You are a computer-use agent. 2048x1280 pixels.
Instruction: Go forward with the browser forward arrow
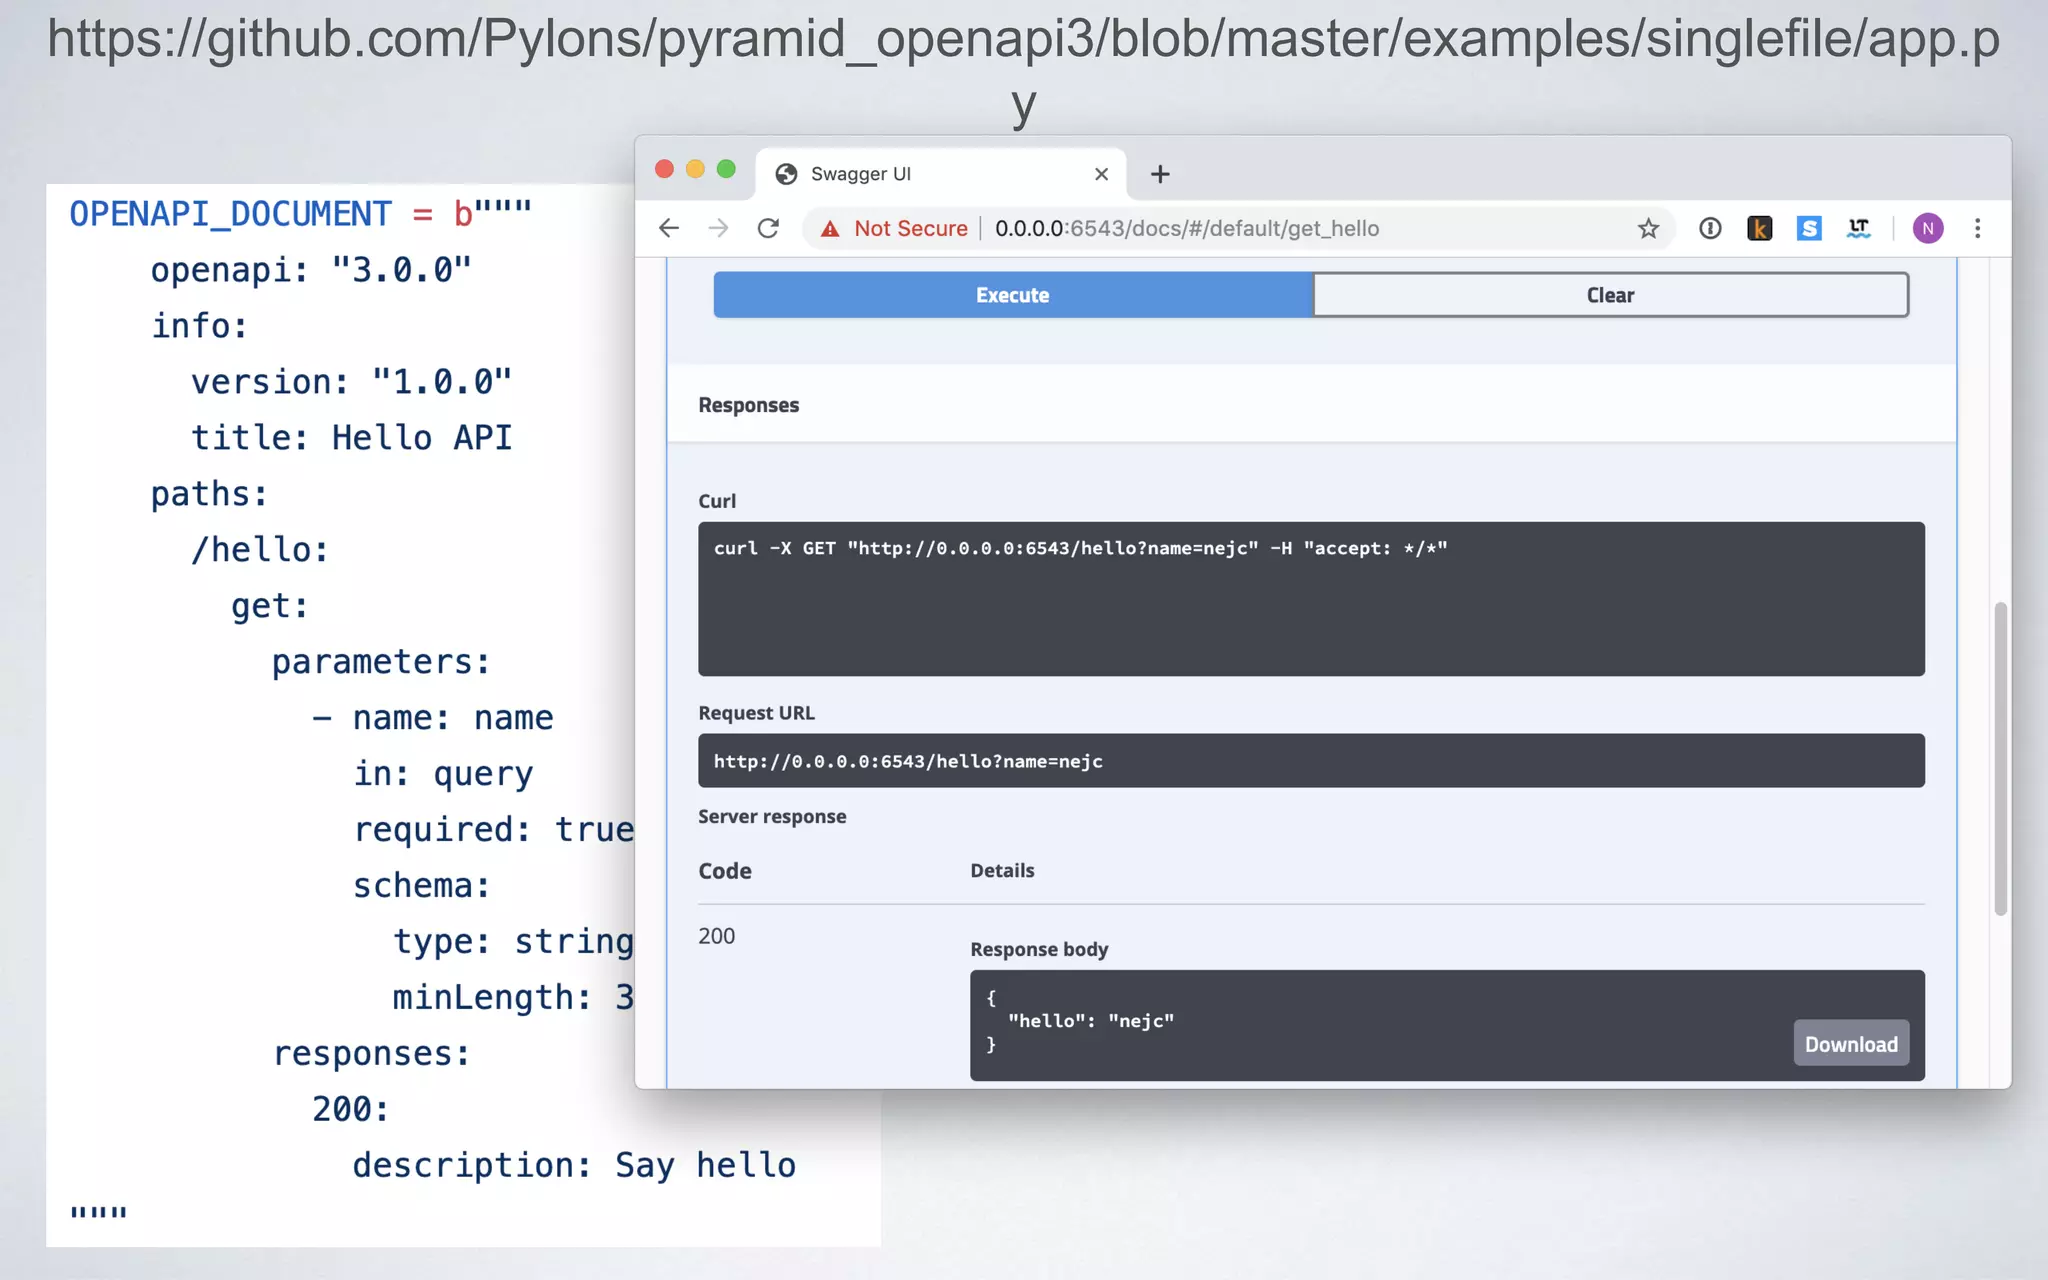[x=718, y=228]
